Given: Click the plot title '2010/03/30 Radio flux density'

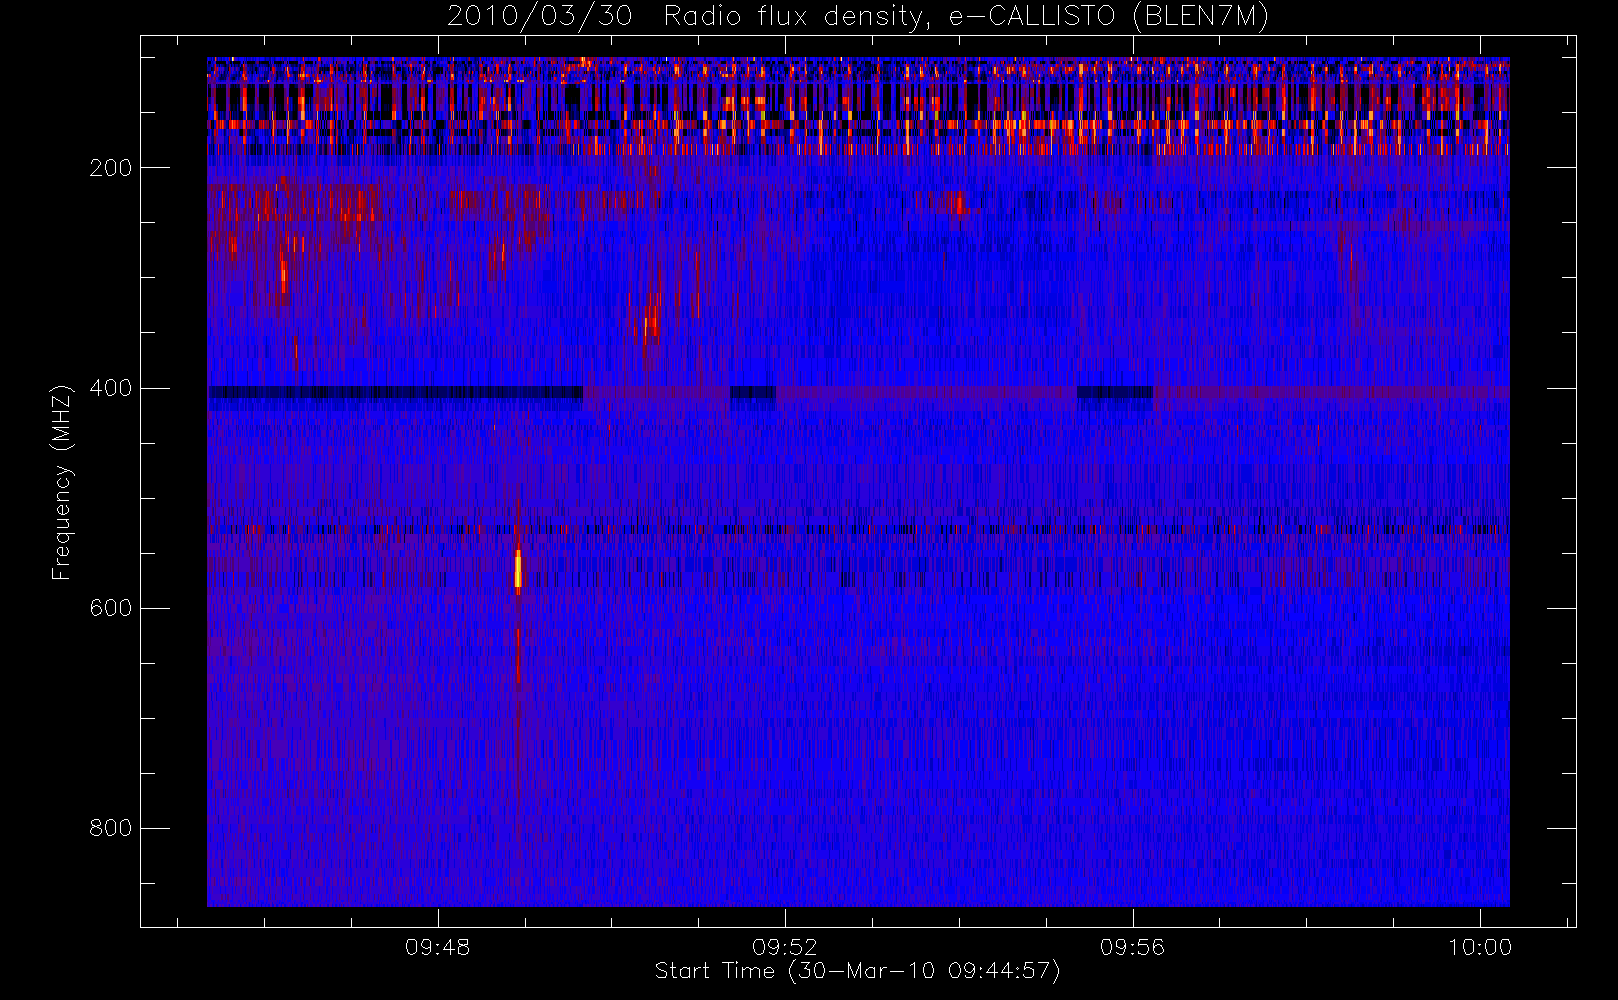Looking at the screenshot, I should tap(858, 17).
